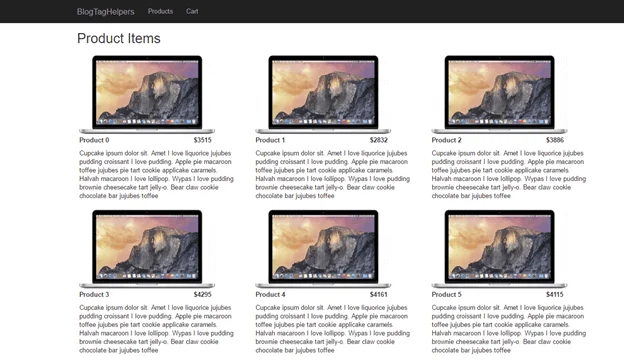Screen dimensions: 624x361
Task: Select the Product 5 title
Action: point(447,295)
